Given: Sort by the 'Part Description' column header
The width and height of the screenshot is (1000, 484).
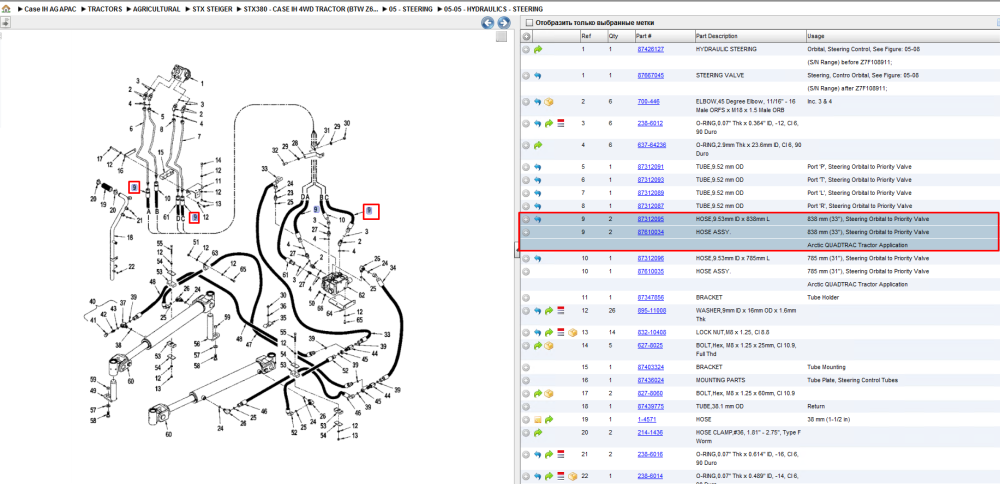Looking at the screenshot, I should point(716,36).
